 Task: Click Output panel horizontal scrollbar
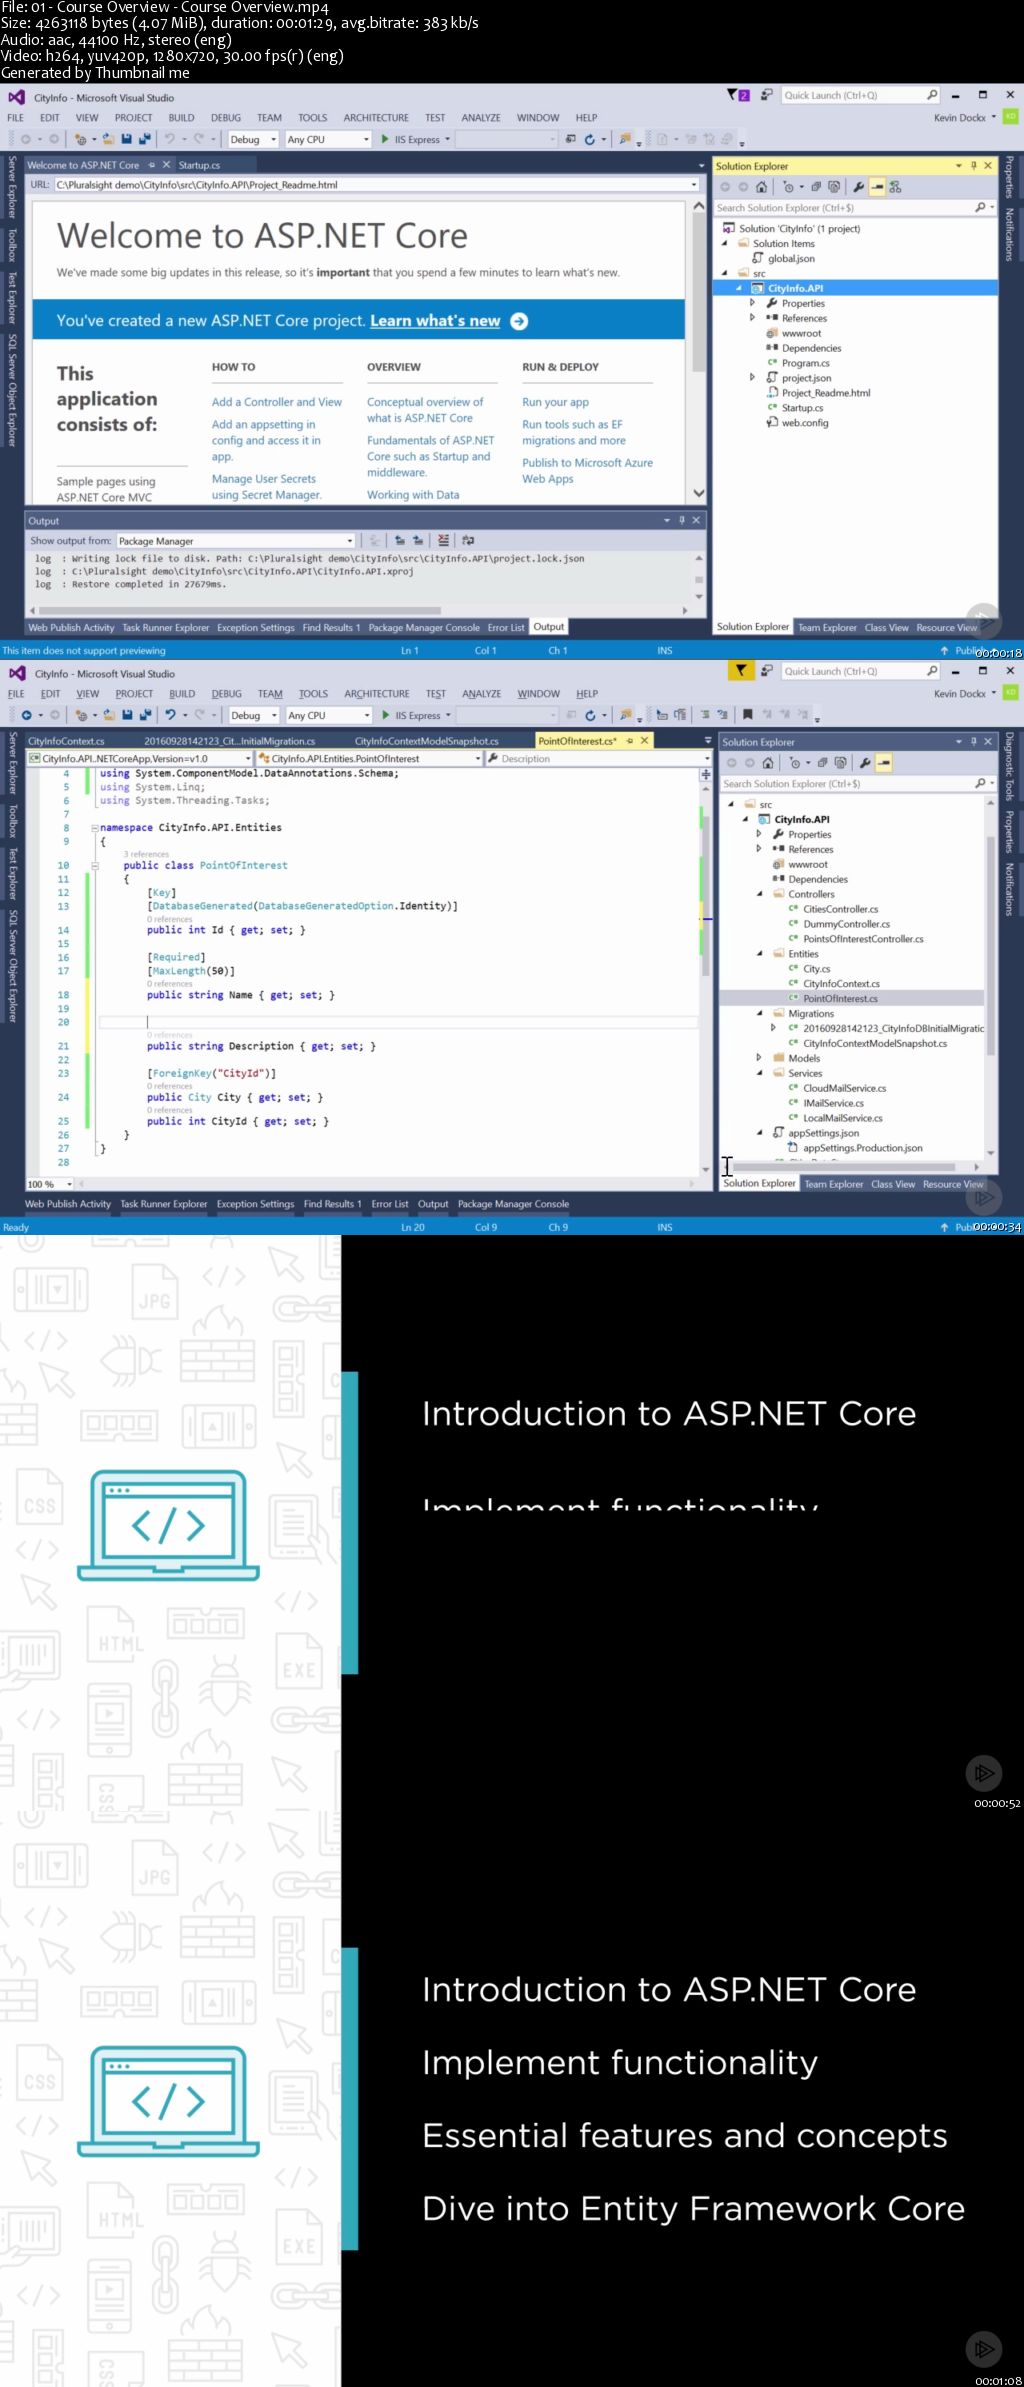point(239,610)
